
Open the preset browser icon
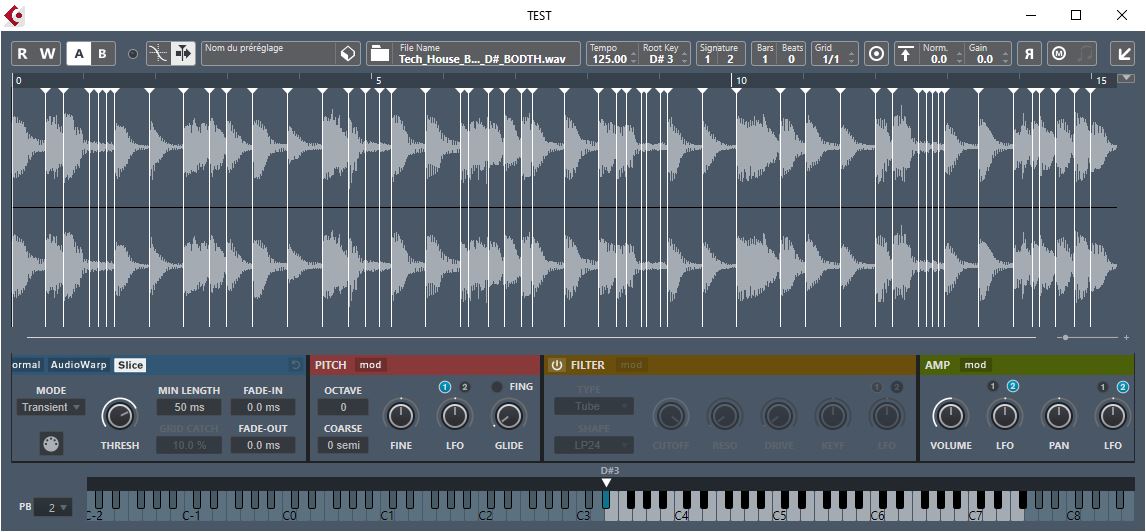(x=346, y=54)
